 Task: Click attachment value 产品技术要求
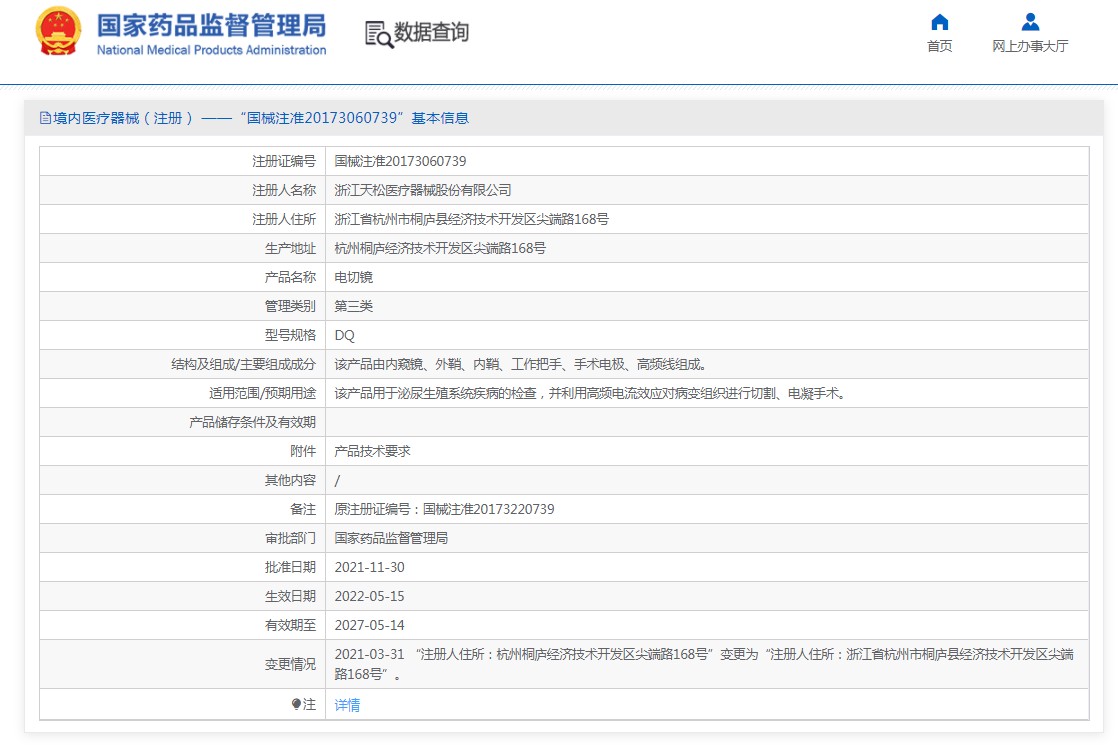tap(372, 451)
